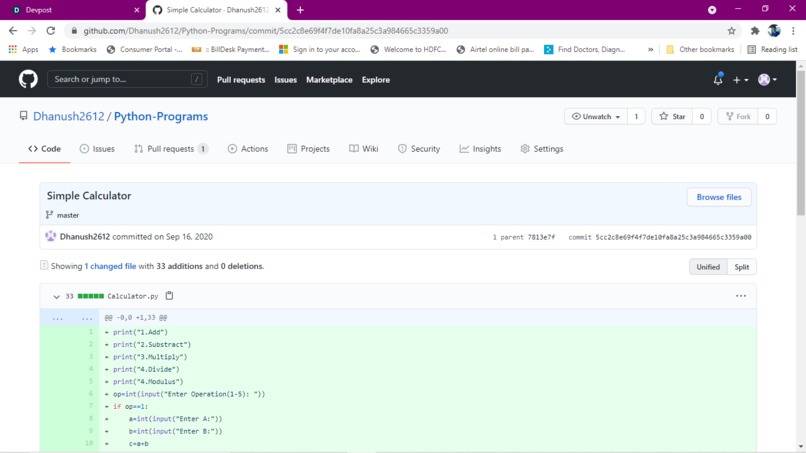
Task: Expand the Unwatch dropdown
Action: pyautogui.click(x=596, y=117)
